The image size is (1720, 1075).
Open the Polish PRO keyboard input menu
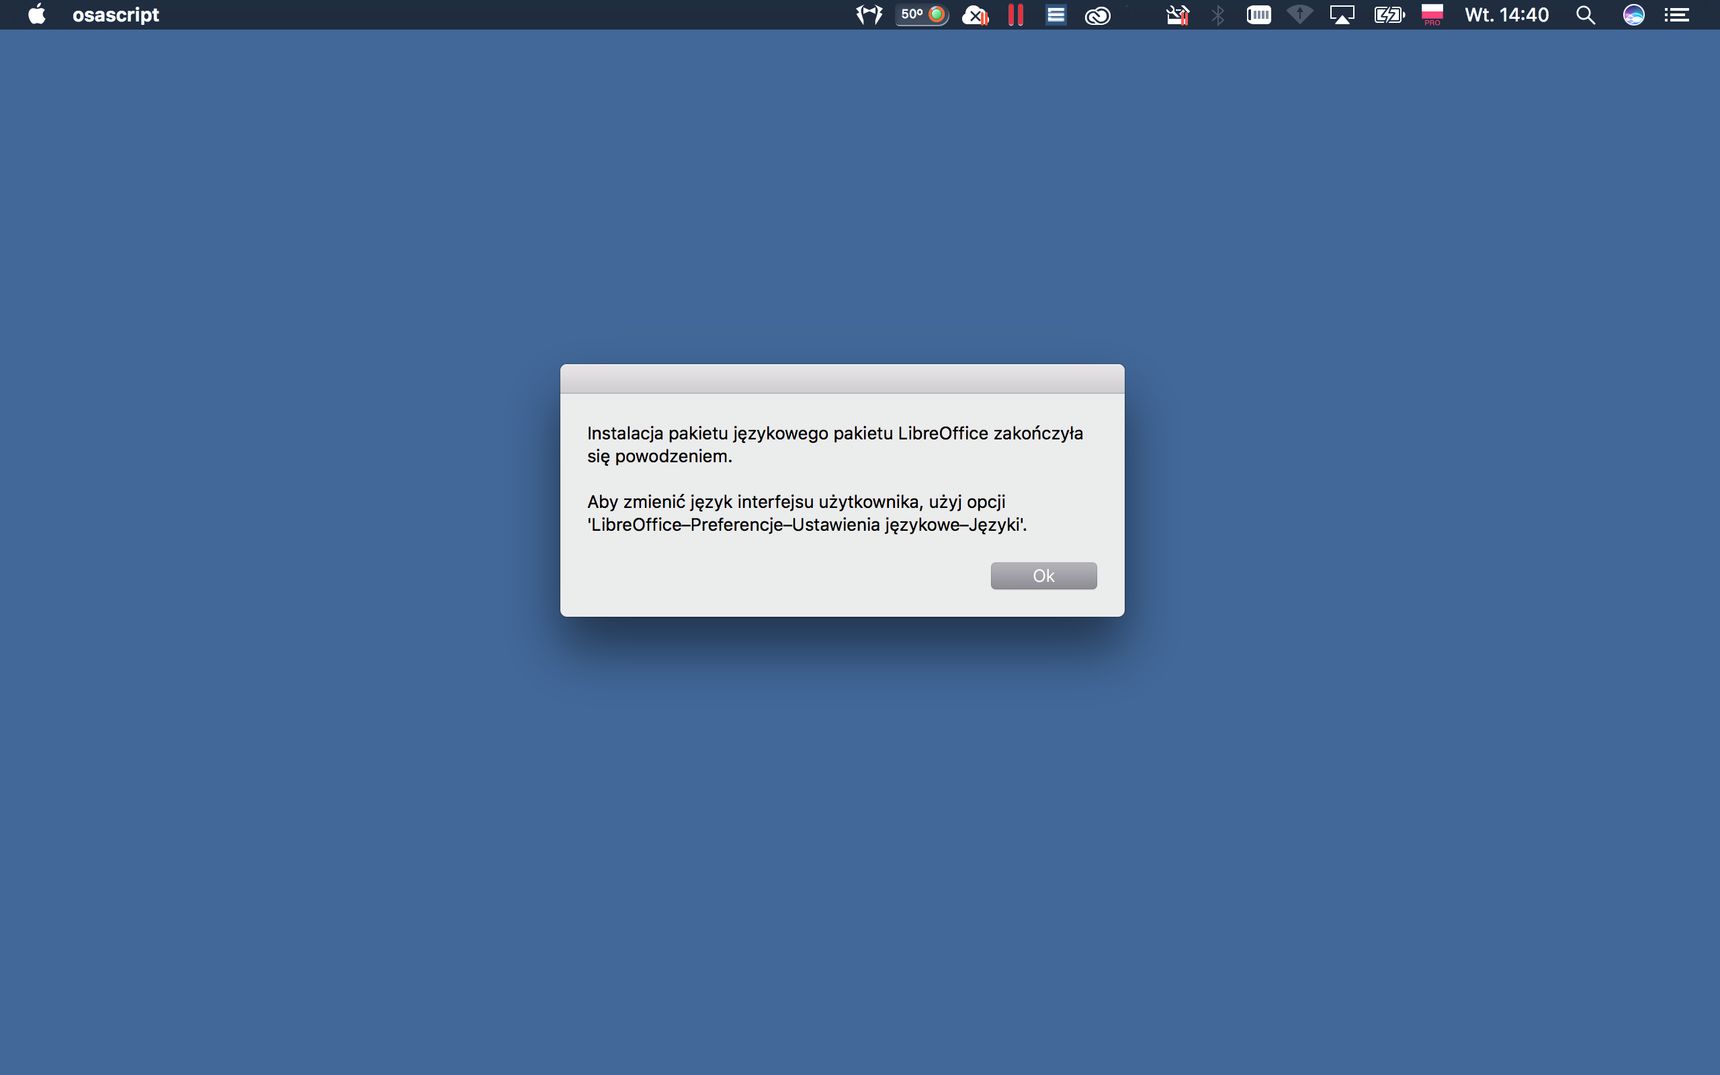point(1432,14)
